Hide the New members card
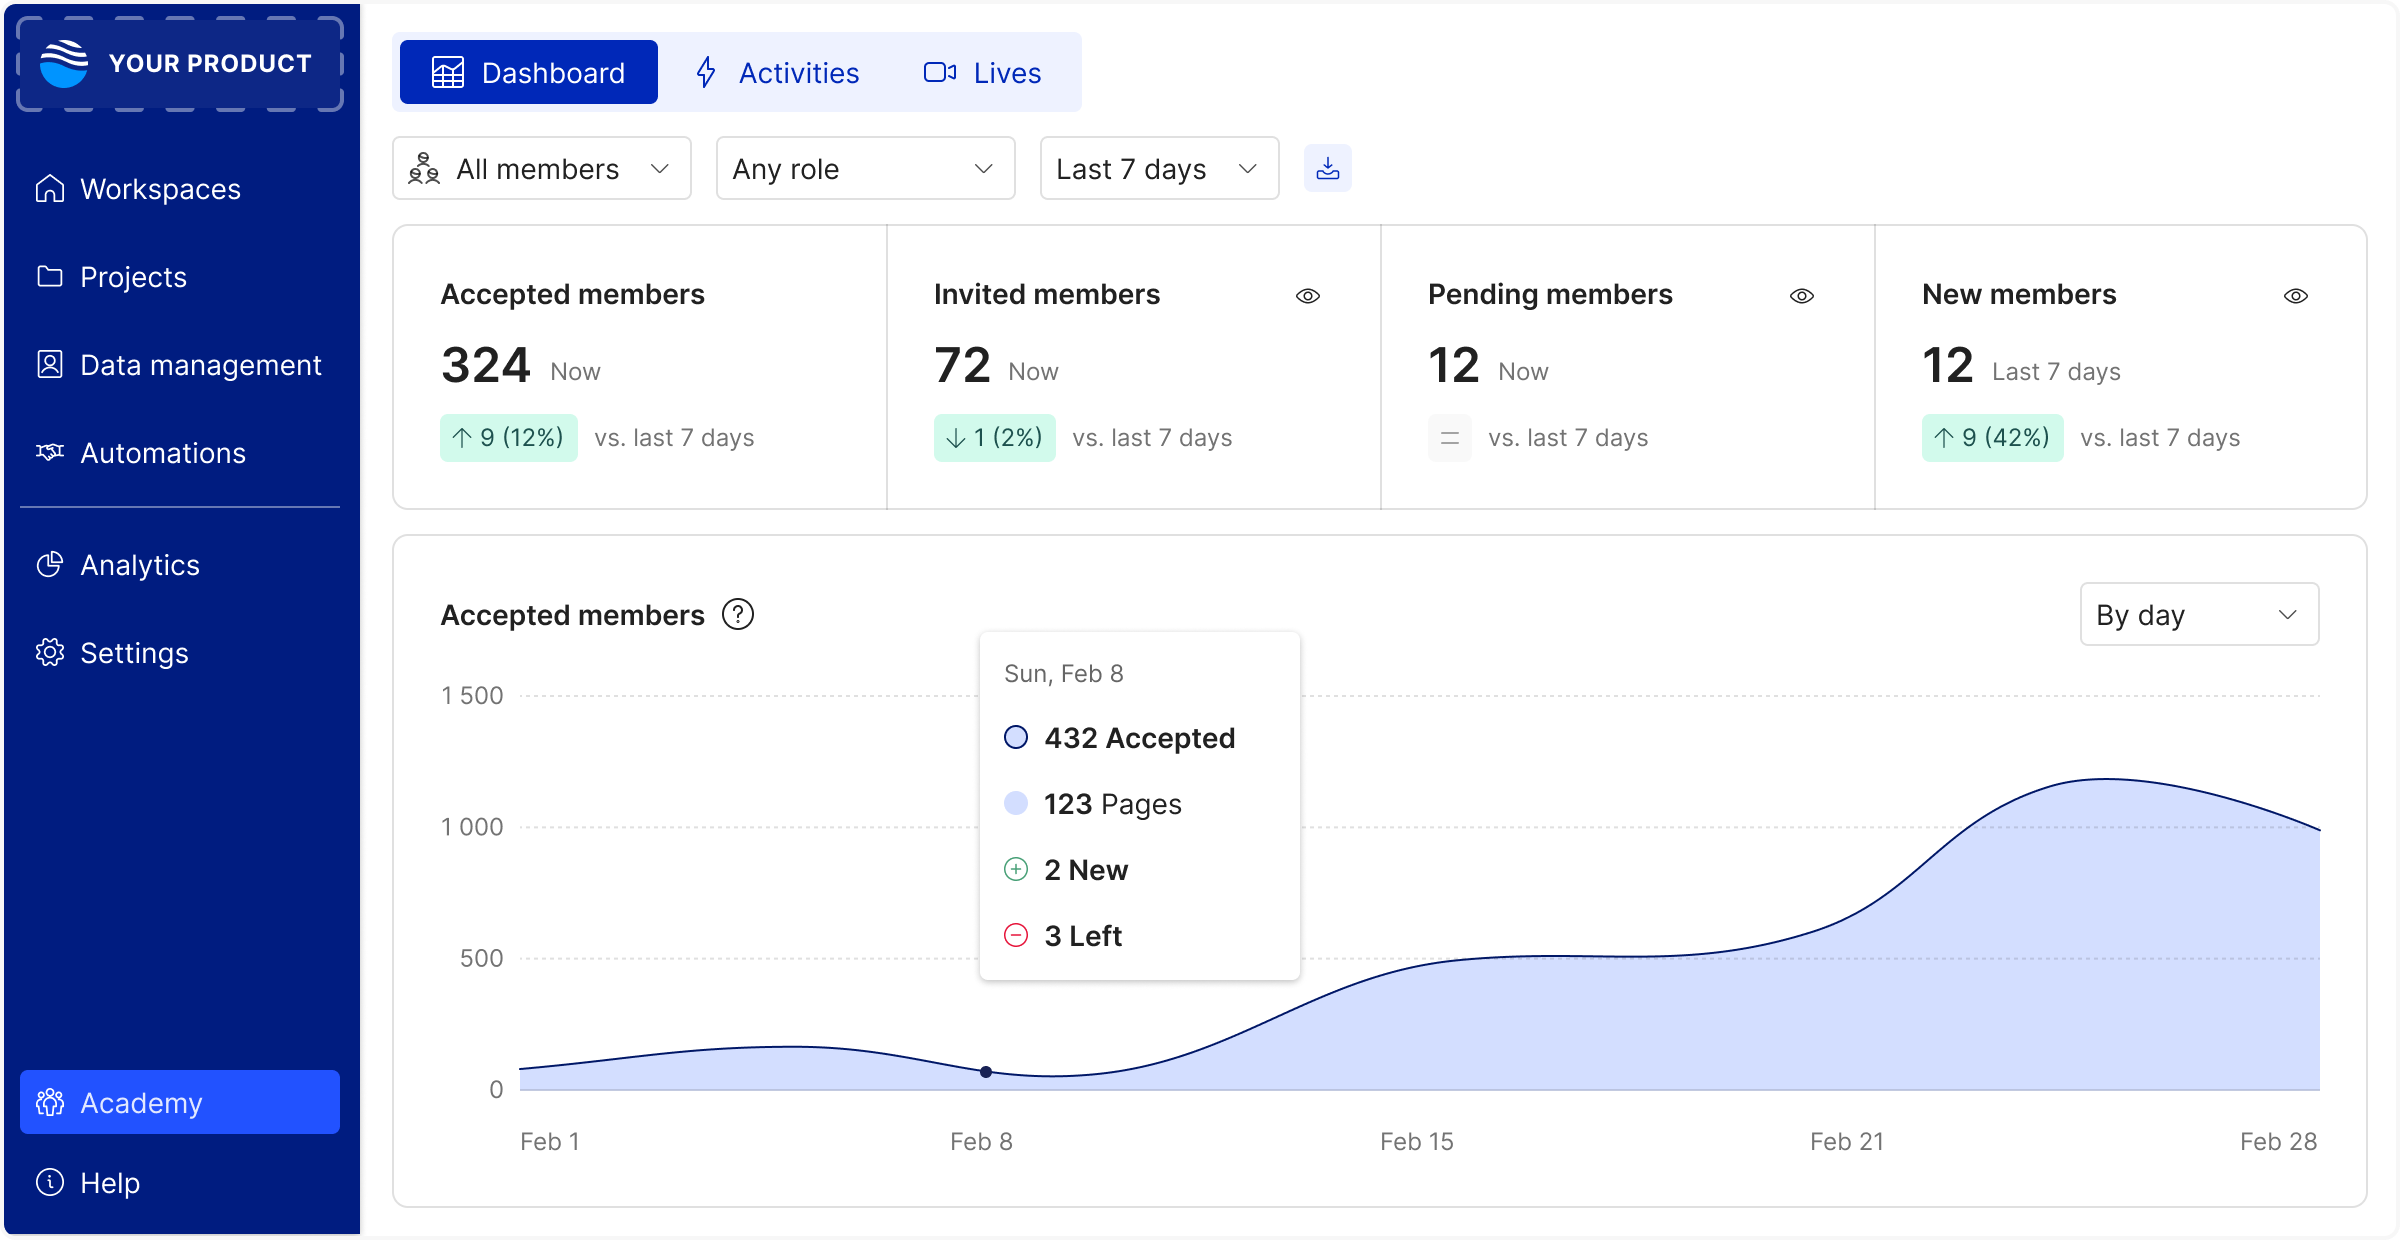The width and height of the screenshot is (2400, 1240). click(x=2296, y=296)
